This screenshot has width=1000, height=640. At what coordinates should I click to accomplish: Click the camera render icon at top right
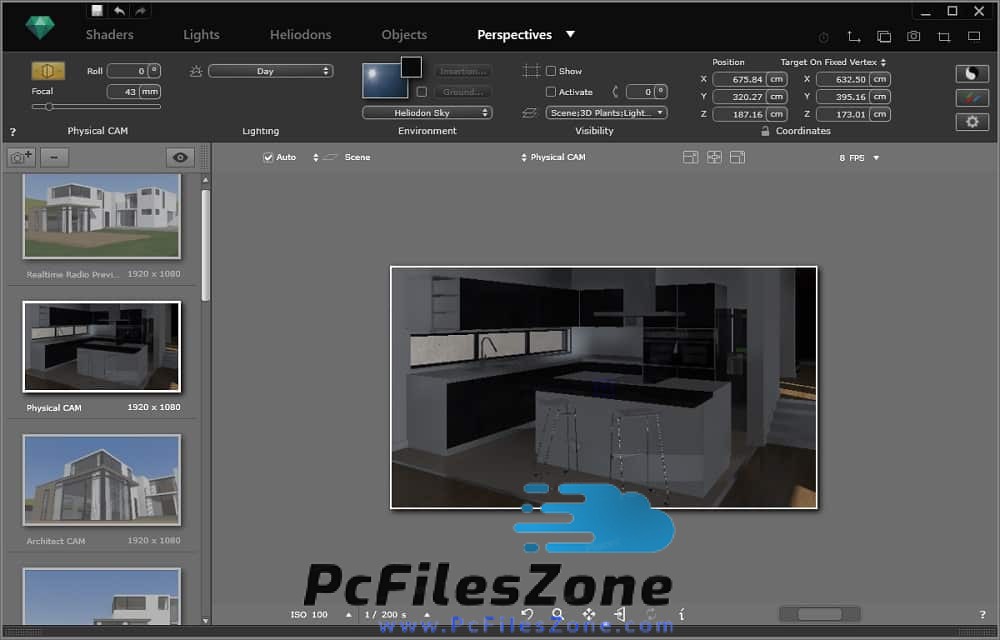point(913,36)
